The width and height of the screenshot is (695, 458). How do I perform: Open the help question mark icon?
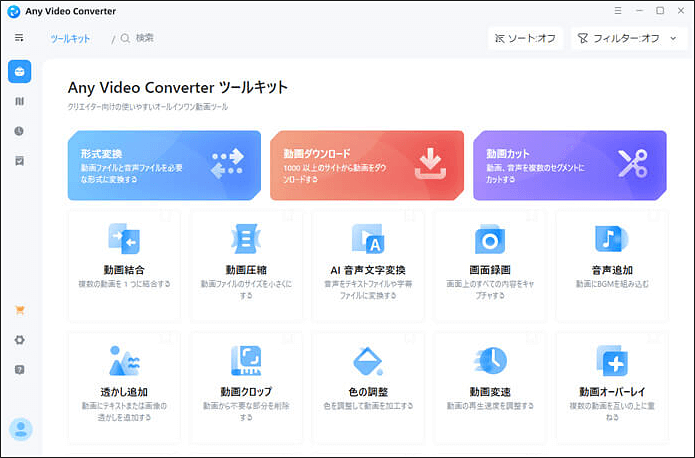point(20,370)
